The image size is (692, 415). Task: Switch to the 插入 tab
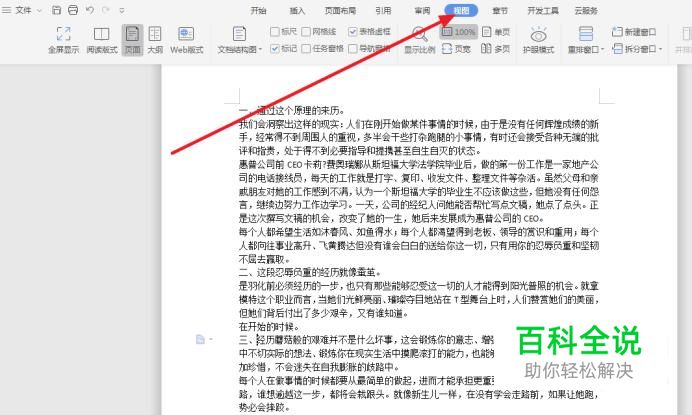[297, 11]
